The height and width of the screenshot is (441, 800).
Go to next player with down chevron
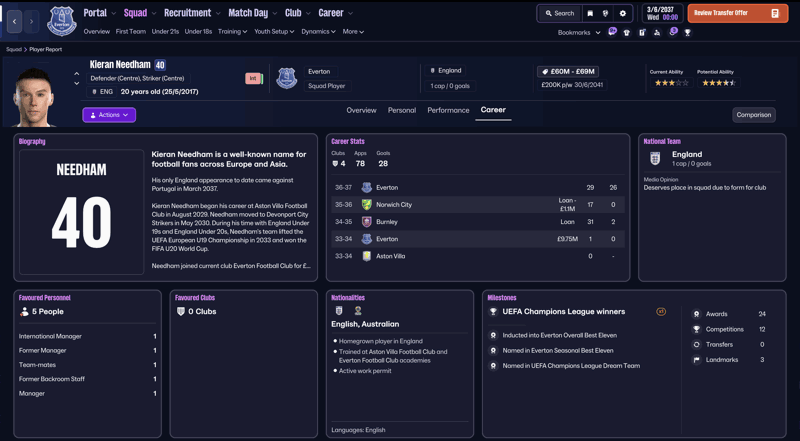[x=77, y=84]
